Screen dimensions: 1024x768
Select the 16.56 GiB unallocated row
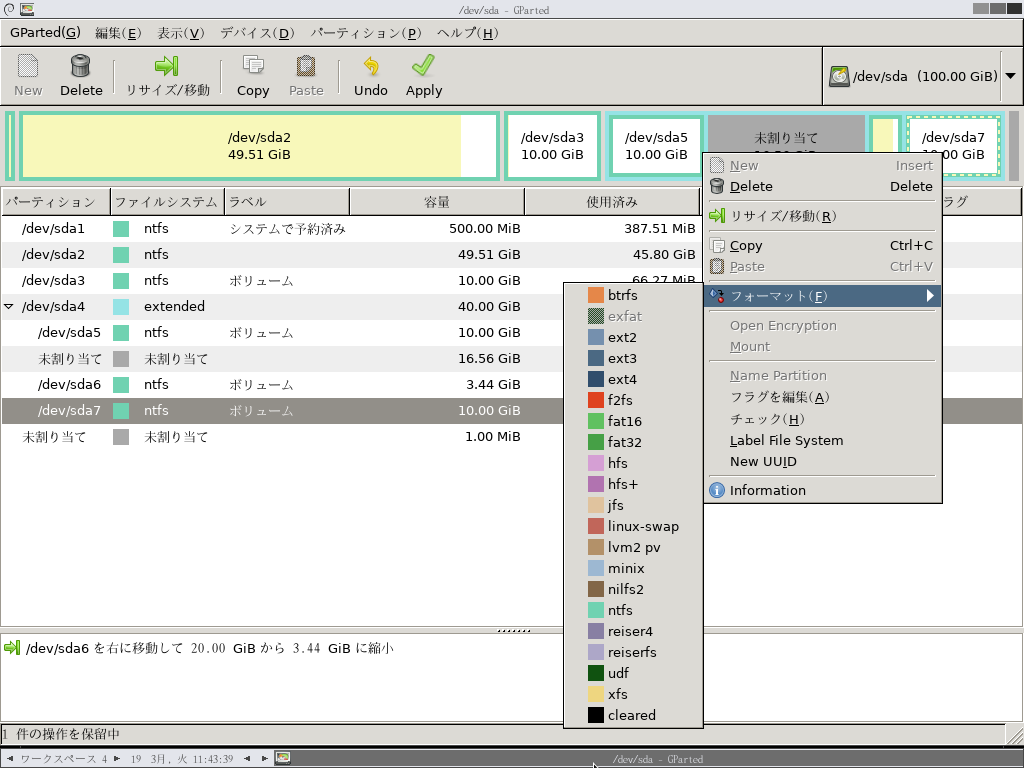coord(282,359)
